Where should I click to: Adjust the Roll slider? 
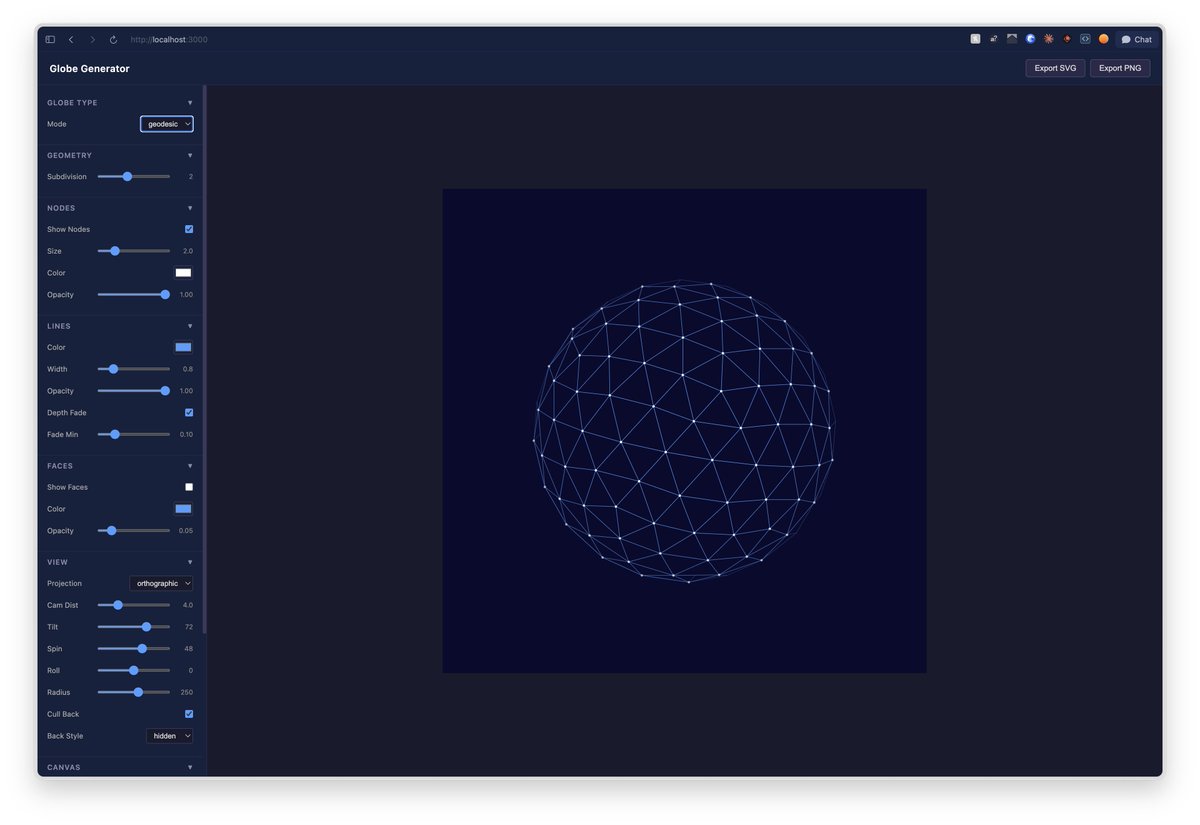(x=133, y=670)
